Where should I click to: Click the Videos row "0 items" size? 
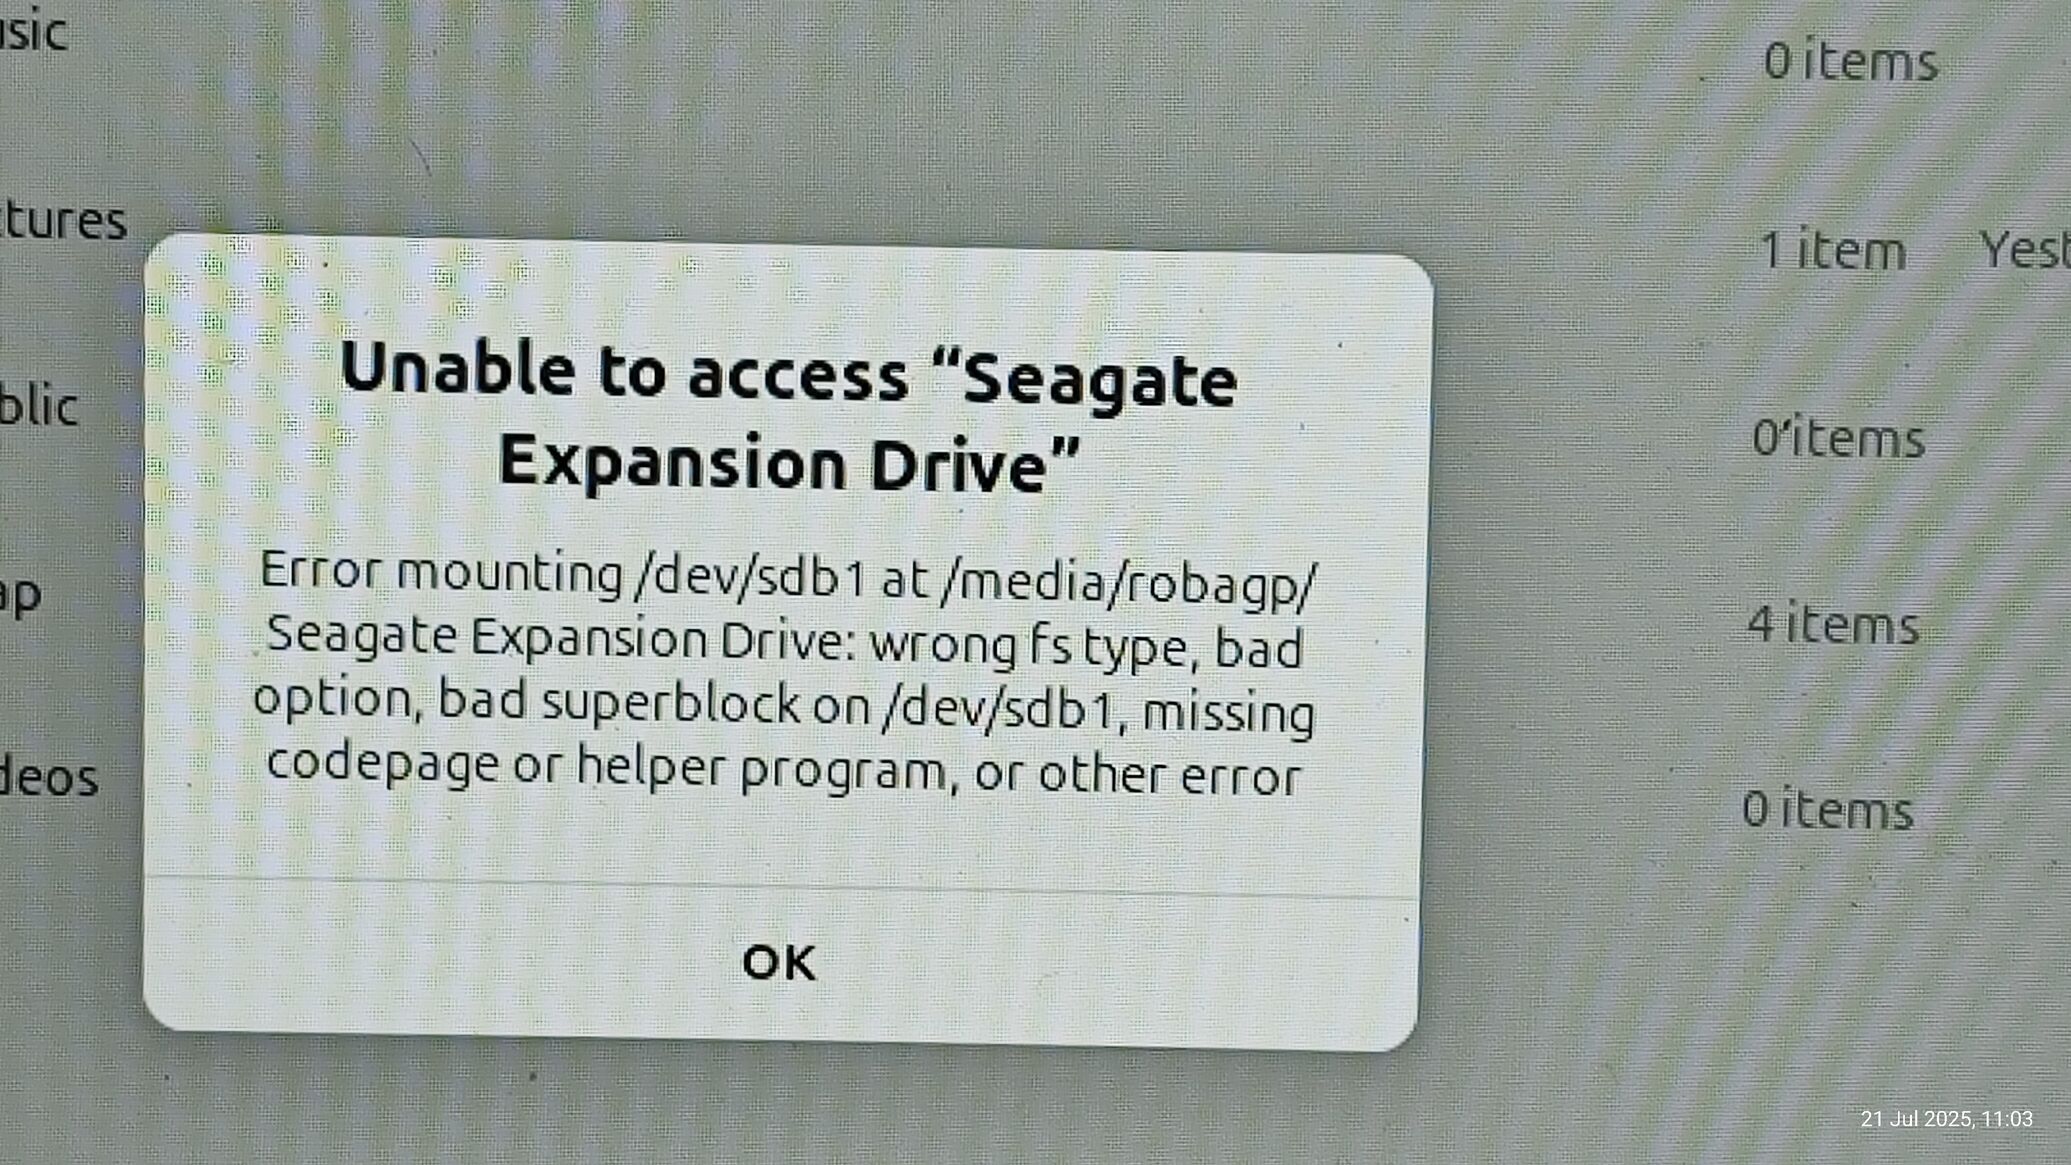coord(1827,809)
